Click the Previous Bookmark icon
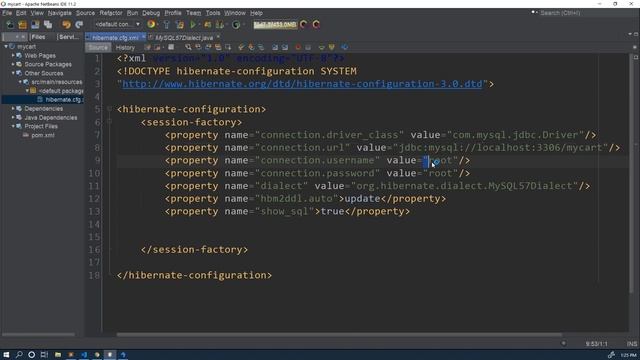 [x=241, y=47]
